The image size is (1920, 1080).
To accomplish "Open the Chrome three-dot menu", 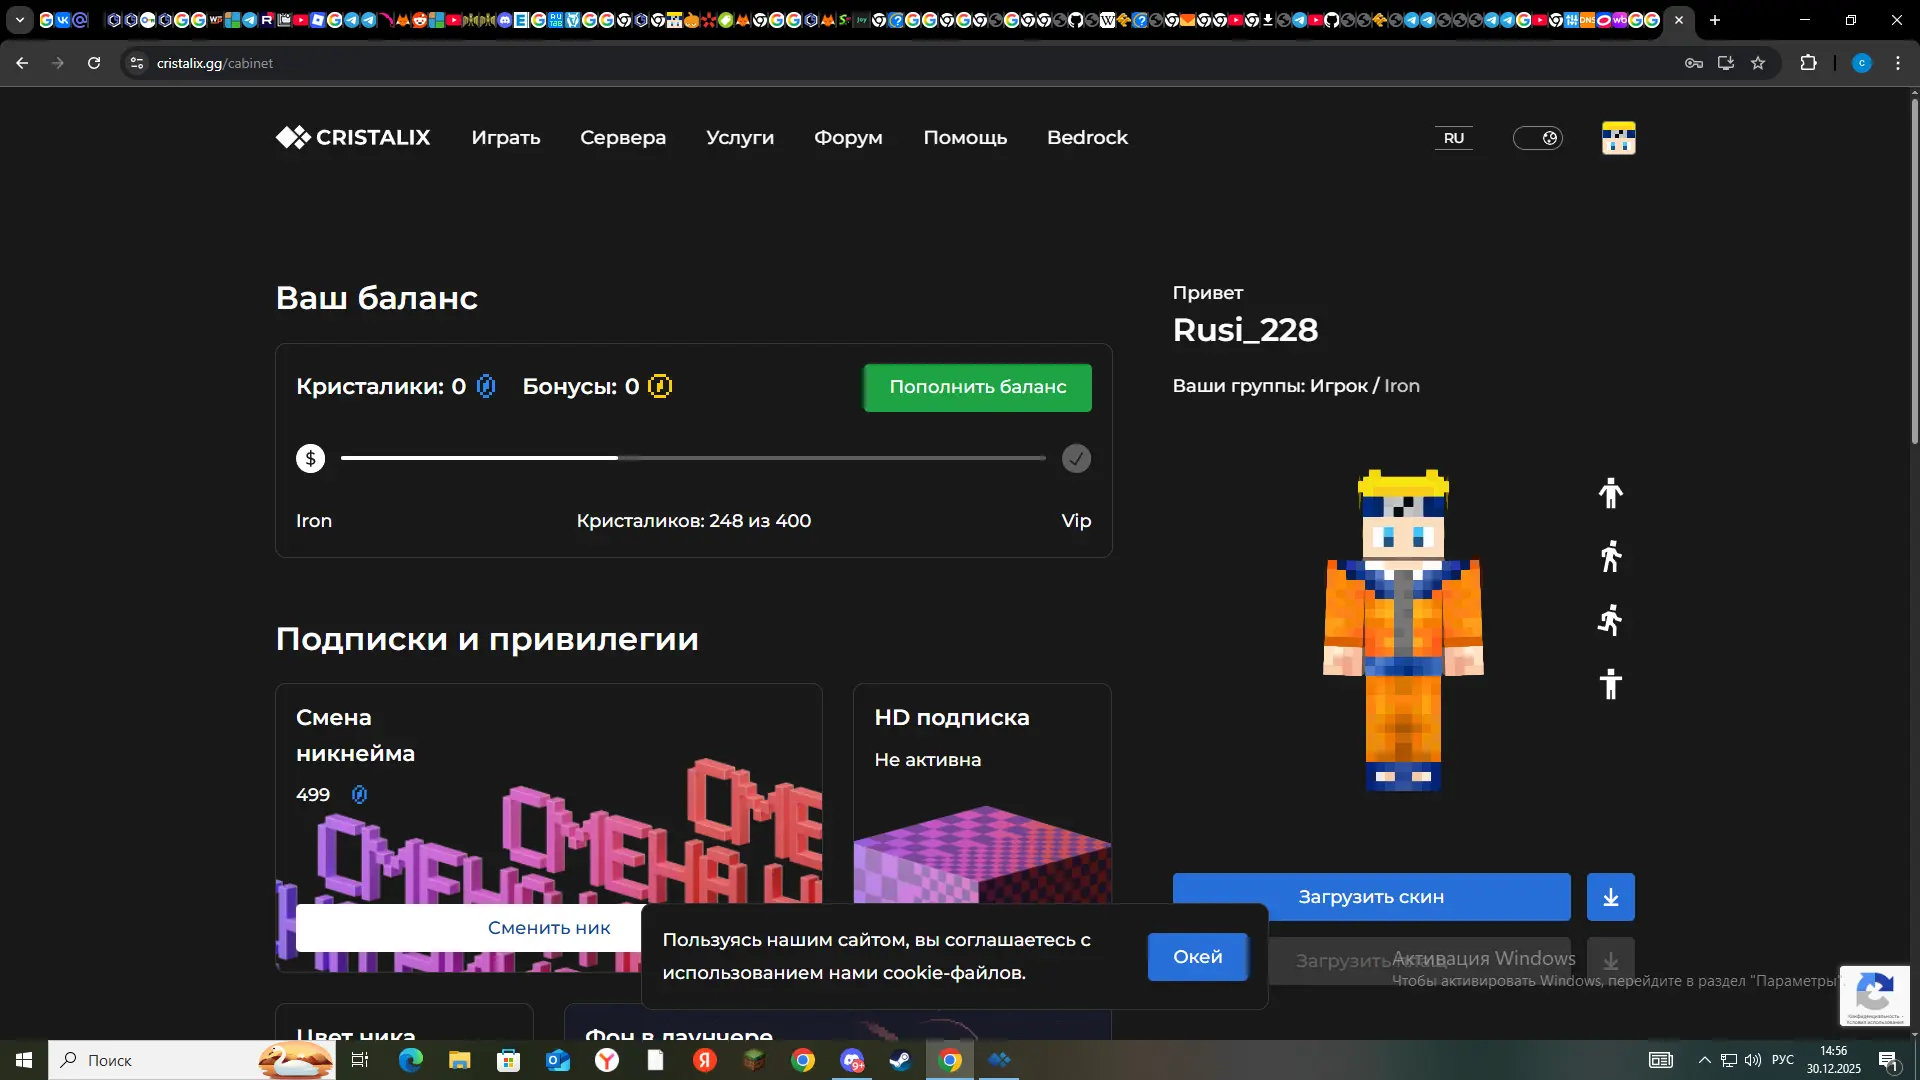I will click(x=1898, y=63).
